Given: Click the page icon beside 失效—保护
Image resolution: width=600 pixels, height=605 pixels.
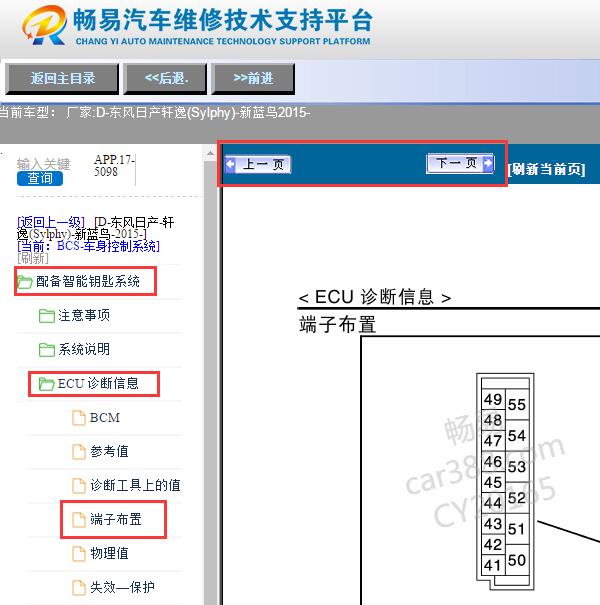Looking at the screenshot, I should point(79,588).
